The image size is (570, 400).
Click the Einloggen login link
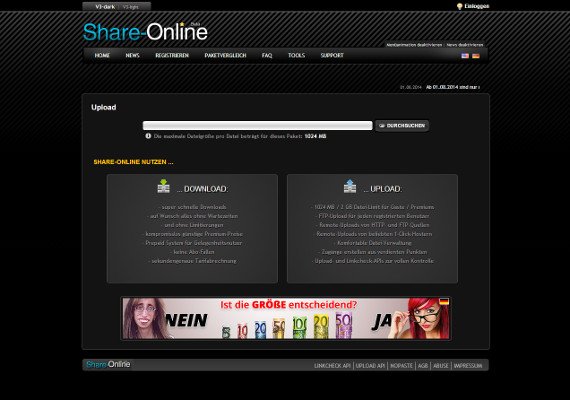click(x=477, y=6)
